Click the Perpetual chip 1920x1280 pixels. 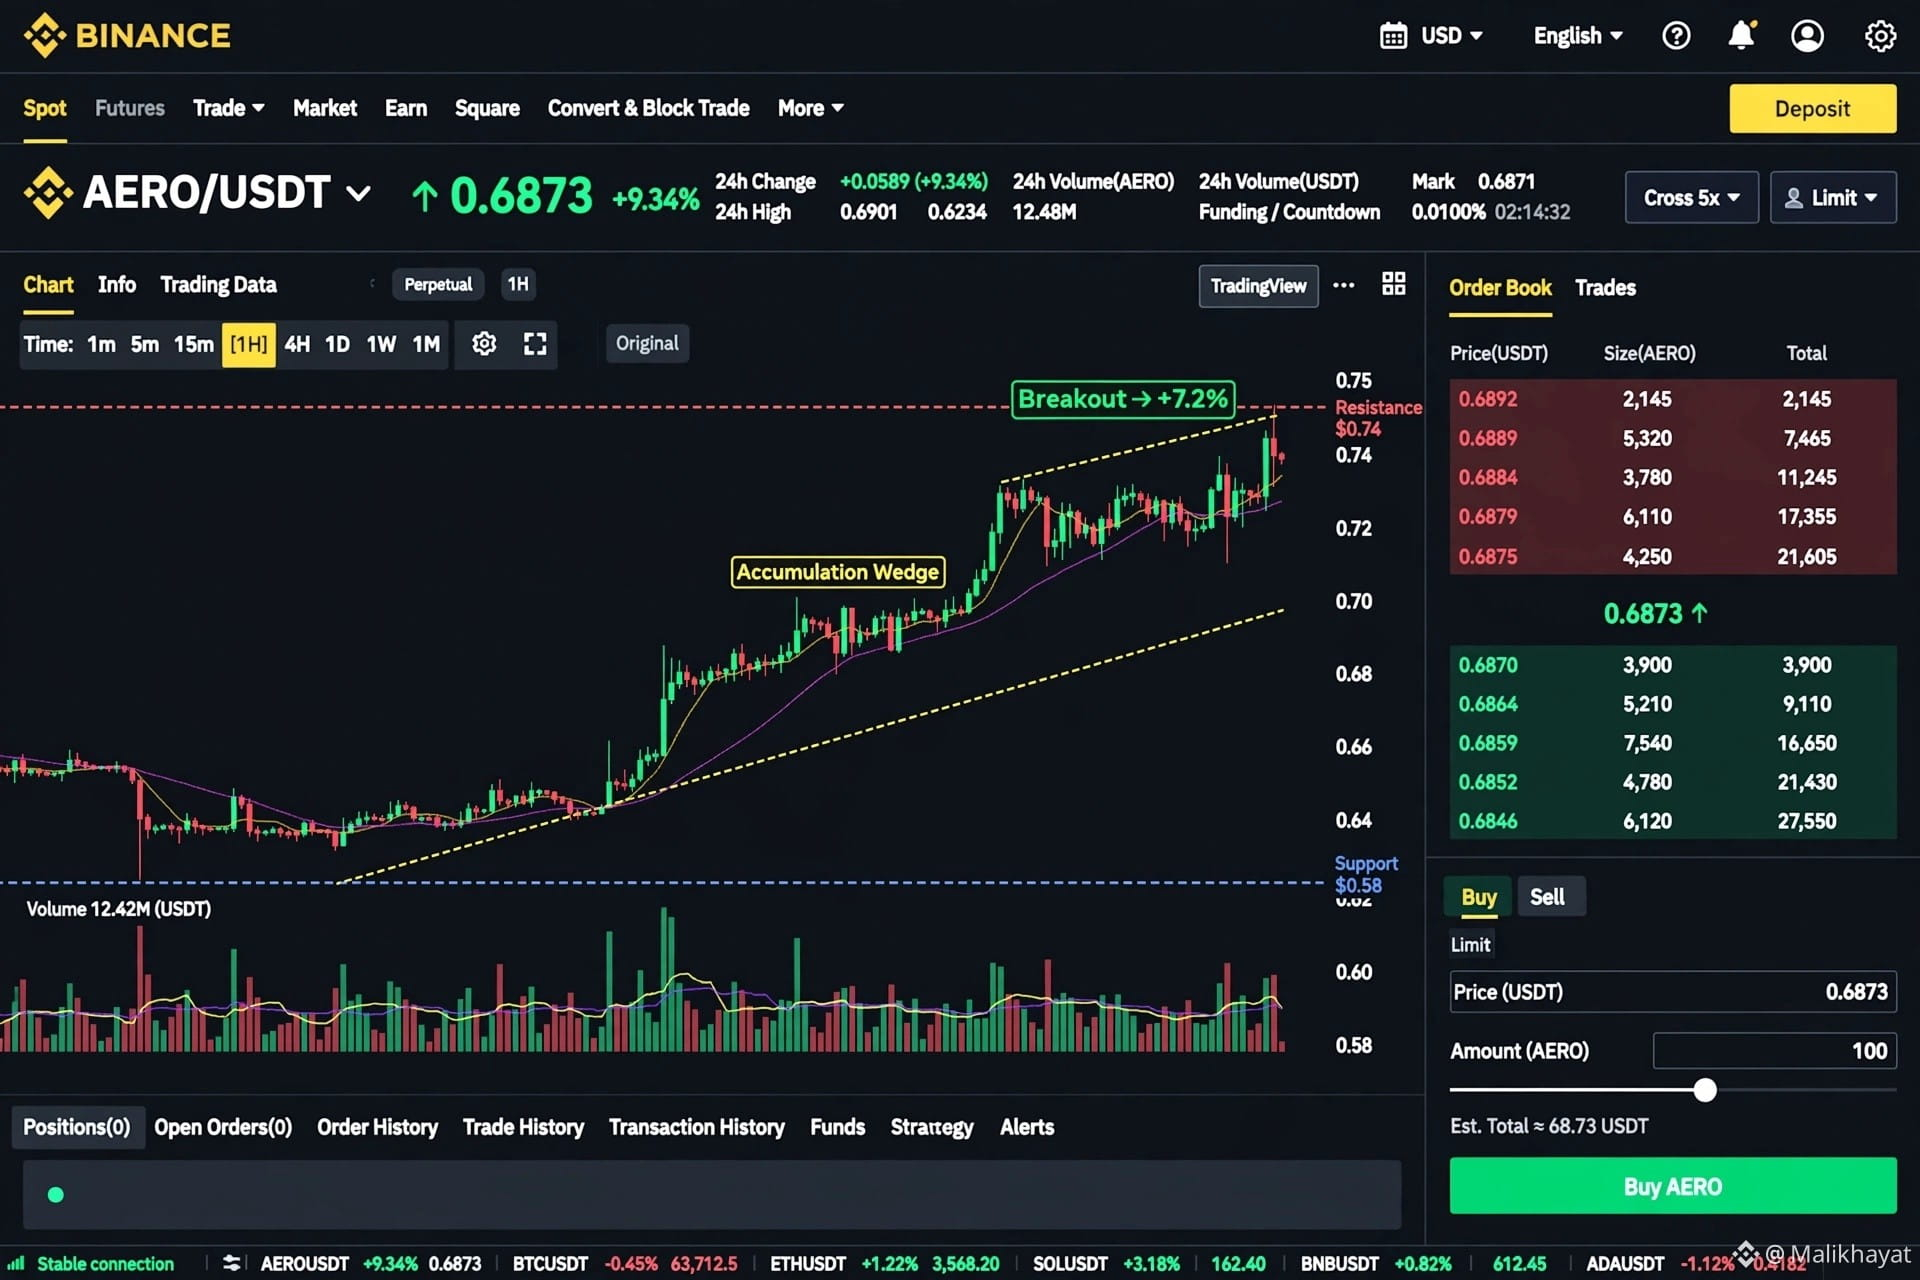pos(438,285)
